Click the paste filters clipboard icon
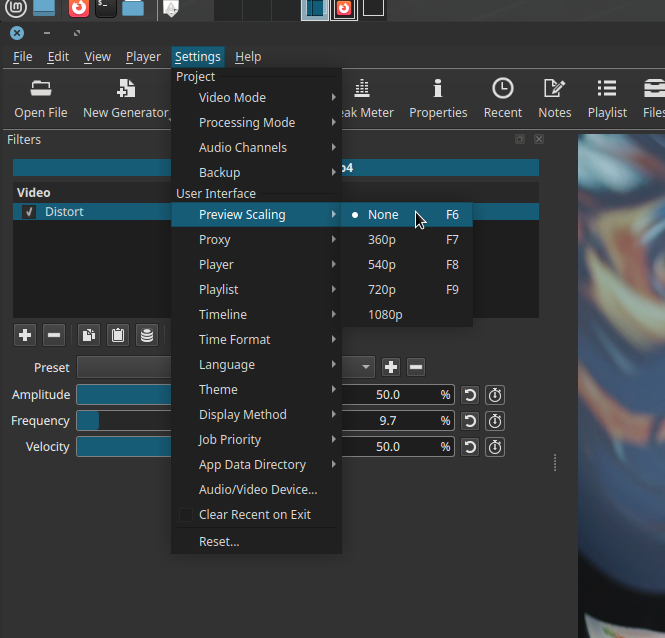This screenshot has height=638, width=665. [x=118, y=335]
